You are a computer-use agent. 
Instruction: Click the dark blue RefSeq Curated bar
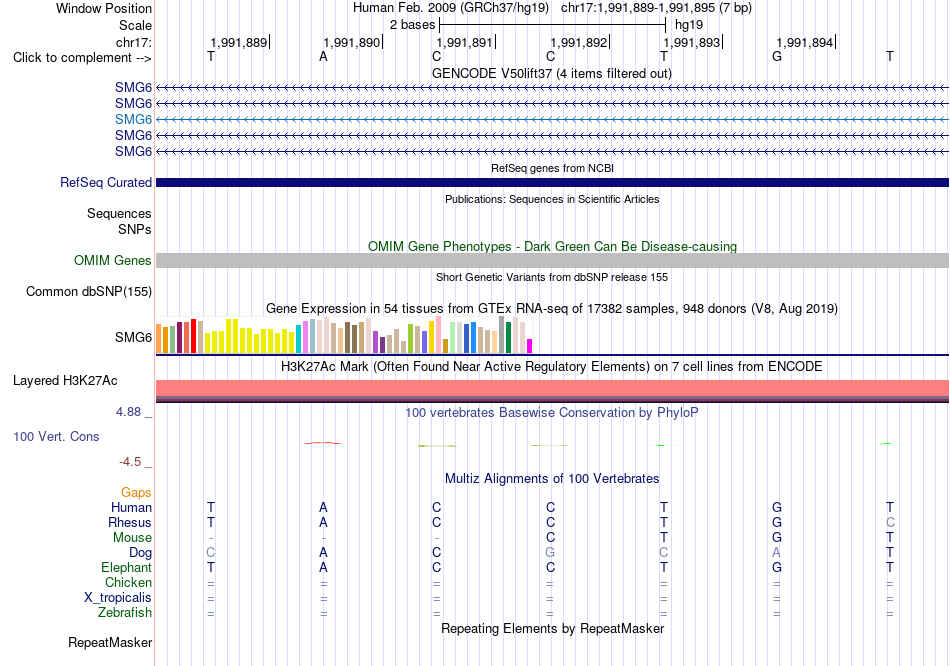pyautogui.click(x=552, y=182)
